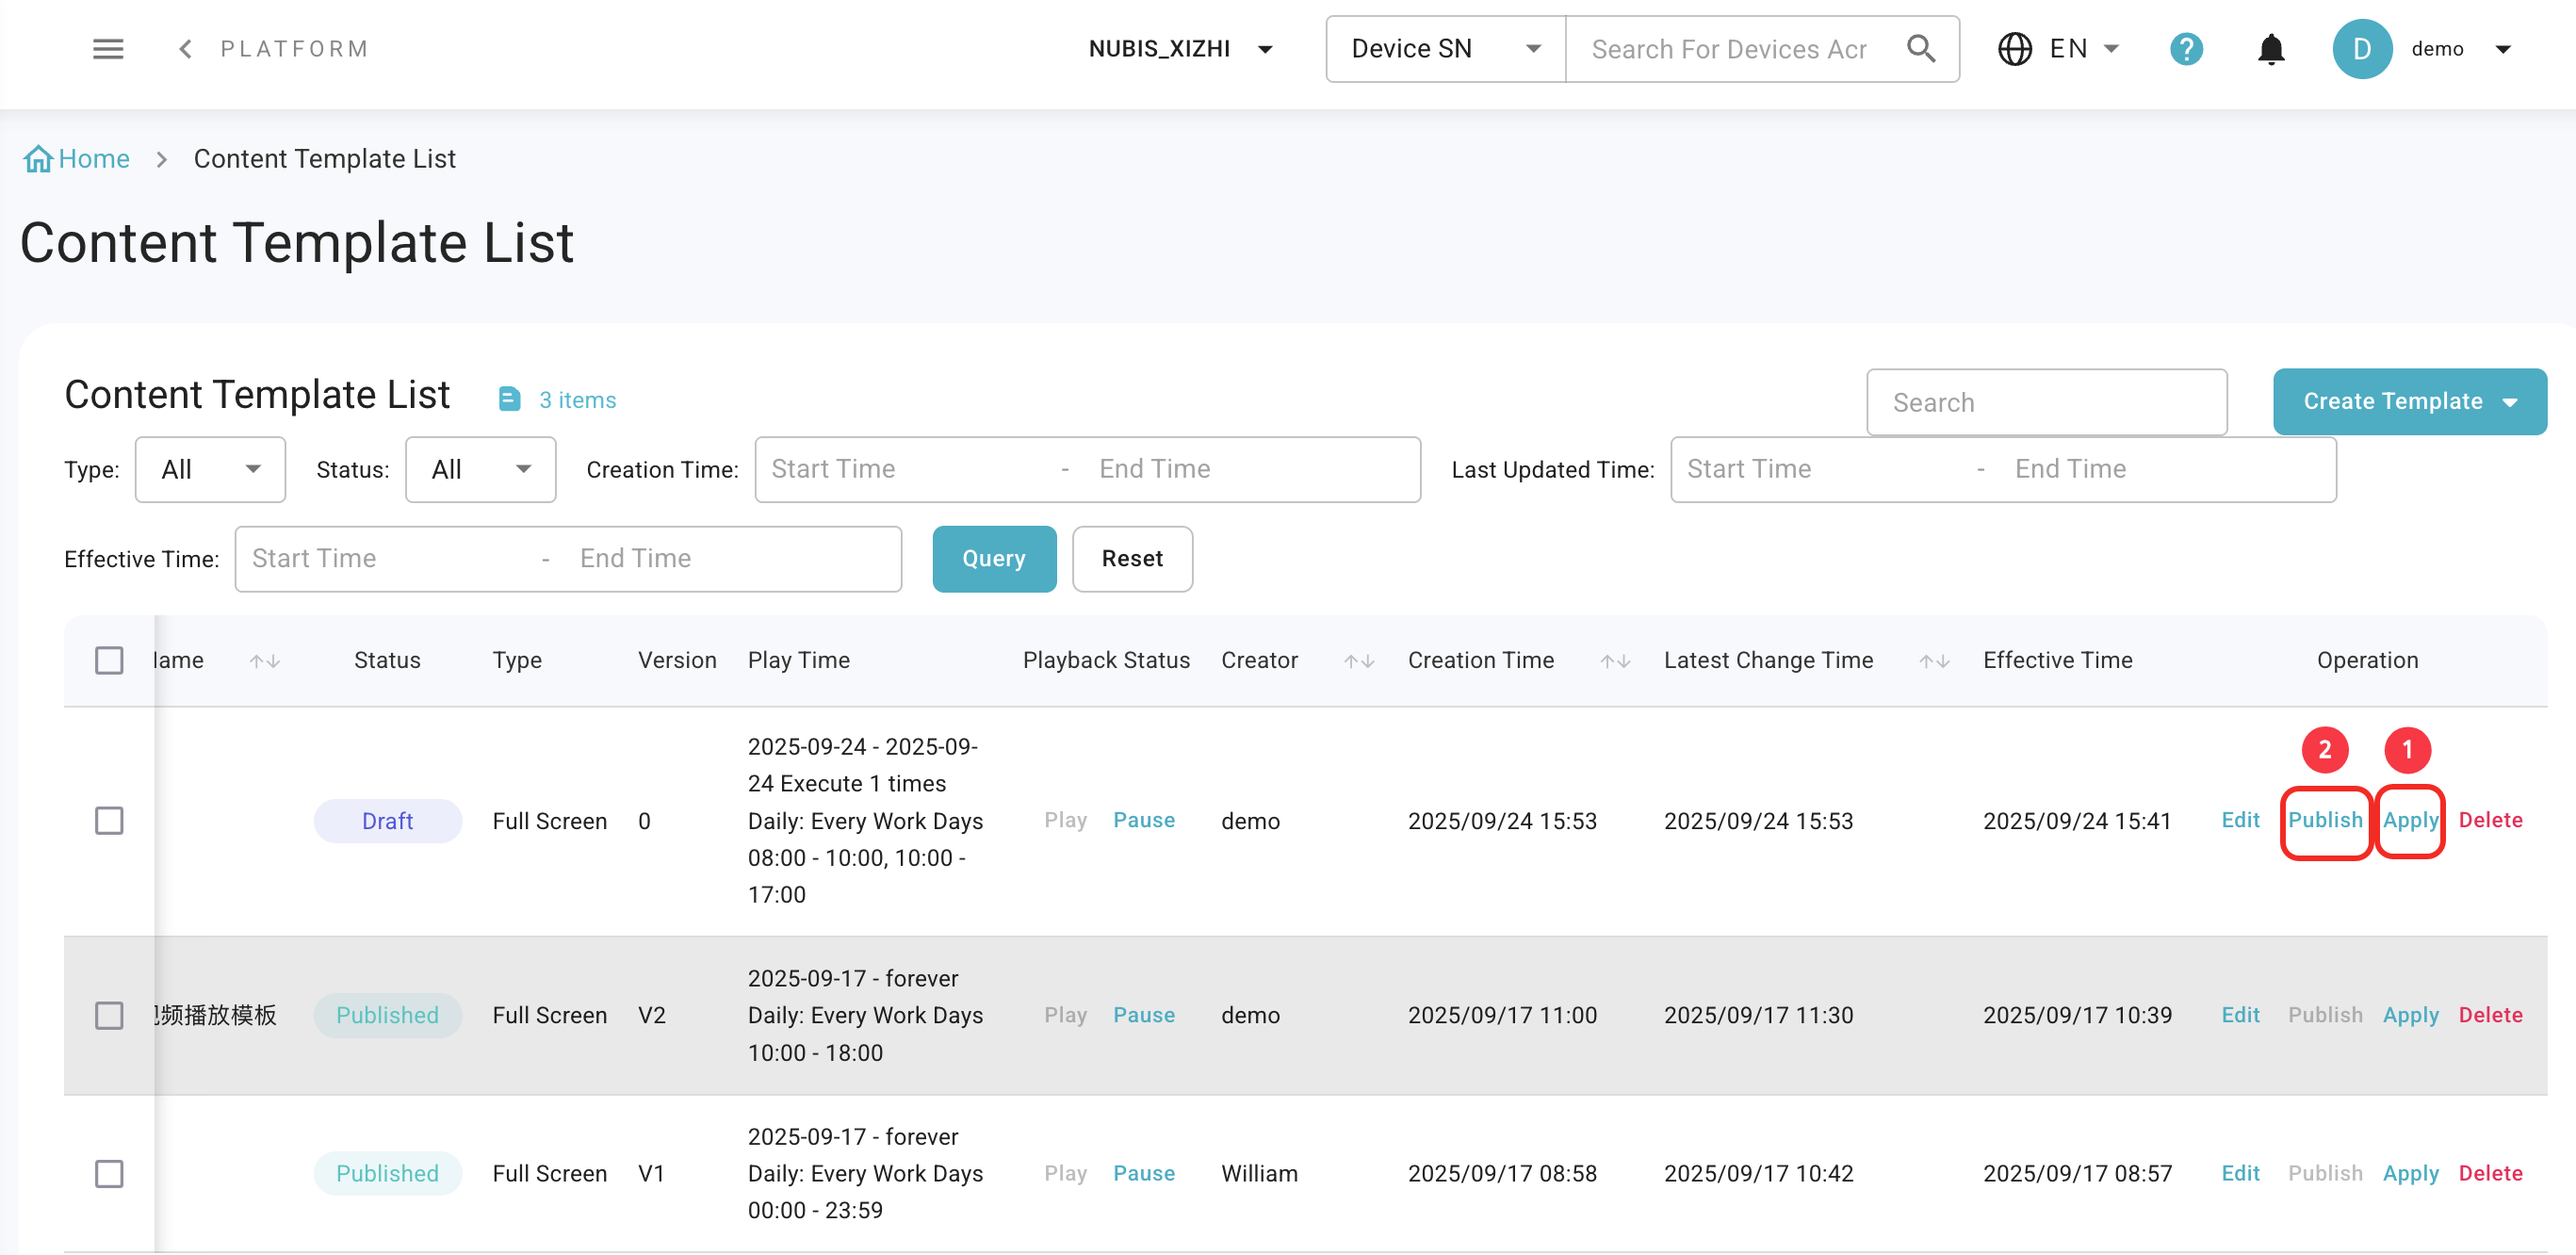This screenshot has width=2576, height=1255.
Task: Toggle the select-all header checkbox
Action: point(109,660)
